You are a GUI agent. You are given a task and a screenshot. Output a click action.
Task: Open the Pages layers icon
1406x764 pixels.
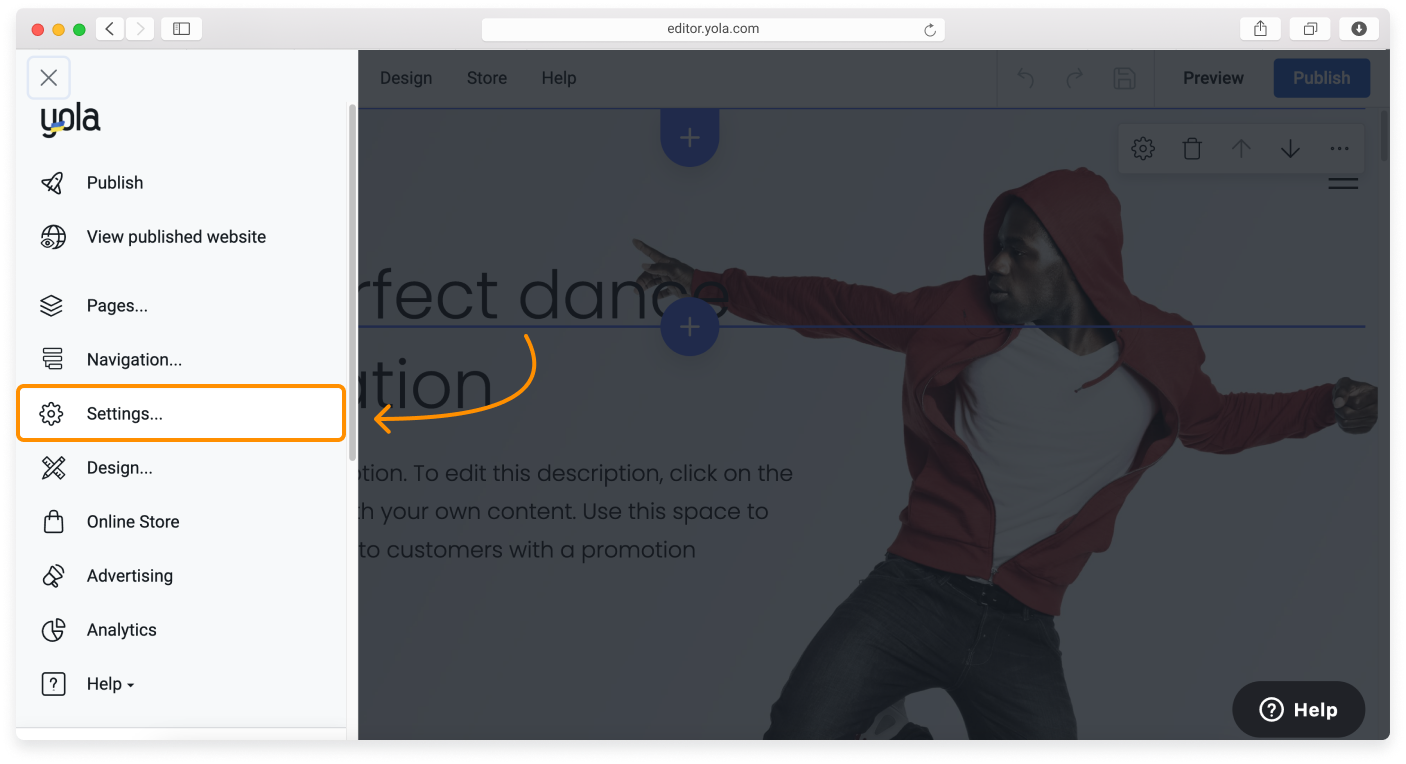pyautogui.click(x=52, y=306)
